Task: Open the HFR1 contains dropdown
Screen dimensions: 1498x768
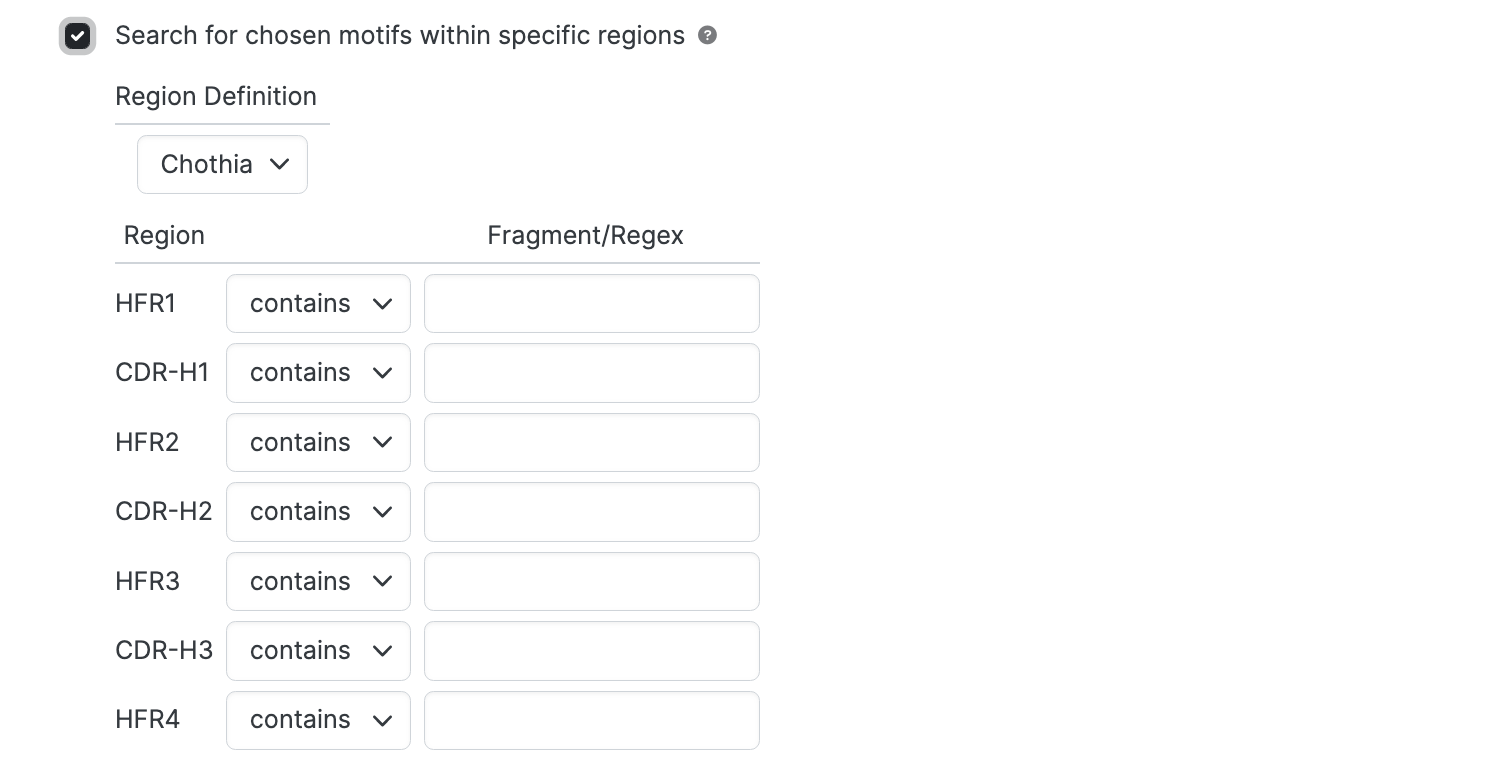Action: (x=318, y=303)
